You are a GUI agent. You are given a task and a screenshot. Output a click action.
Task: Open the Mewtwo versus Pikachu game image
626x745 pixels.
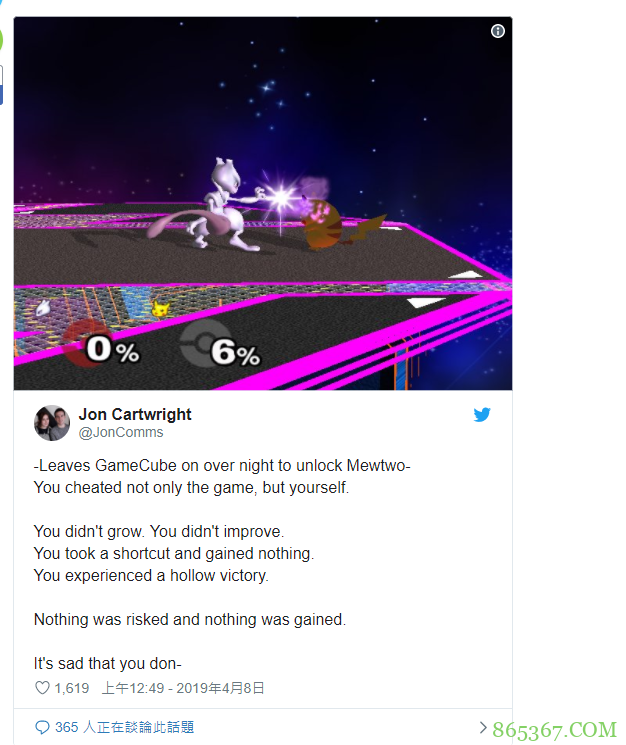tap(263, 203)
